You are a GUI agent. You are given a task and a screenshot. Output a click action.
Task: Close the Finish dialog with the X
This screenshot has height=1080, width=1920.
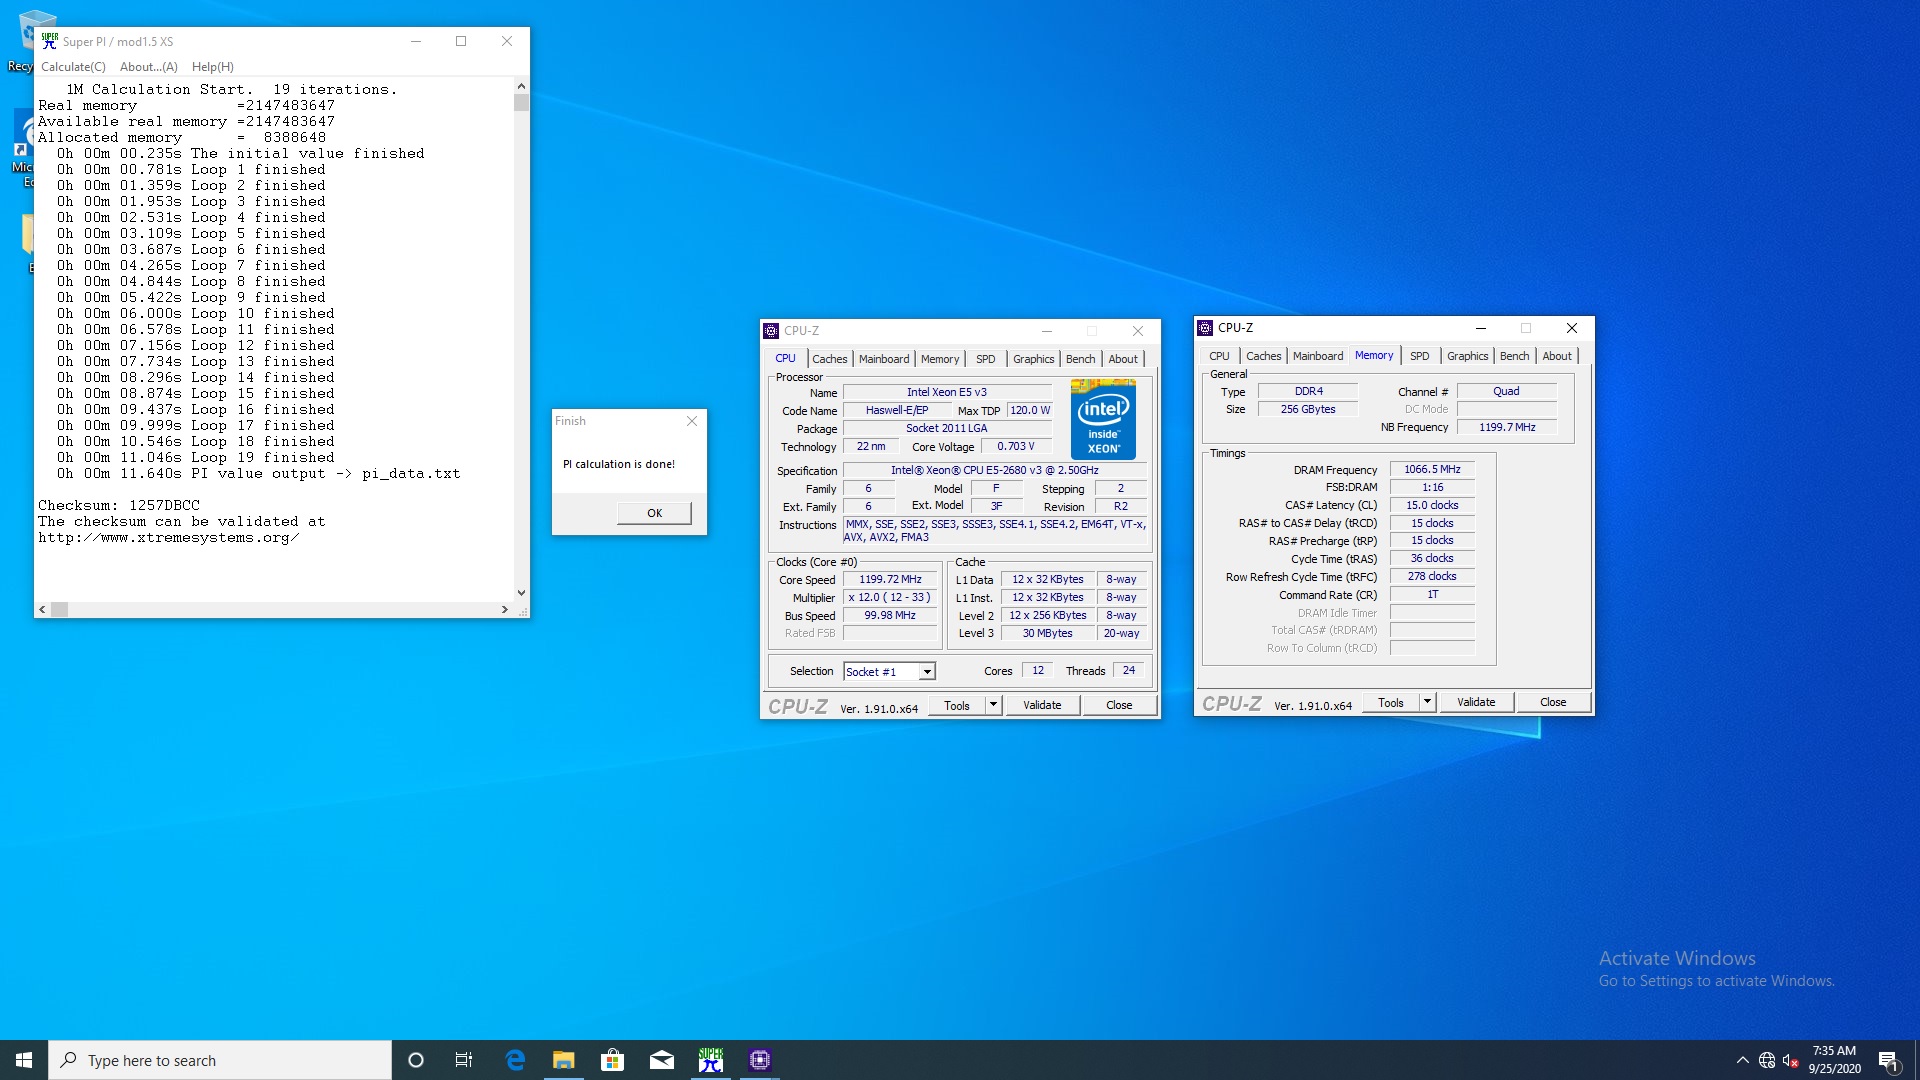pos(692,421)
